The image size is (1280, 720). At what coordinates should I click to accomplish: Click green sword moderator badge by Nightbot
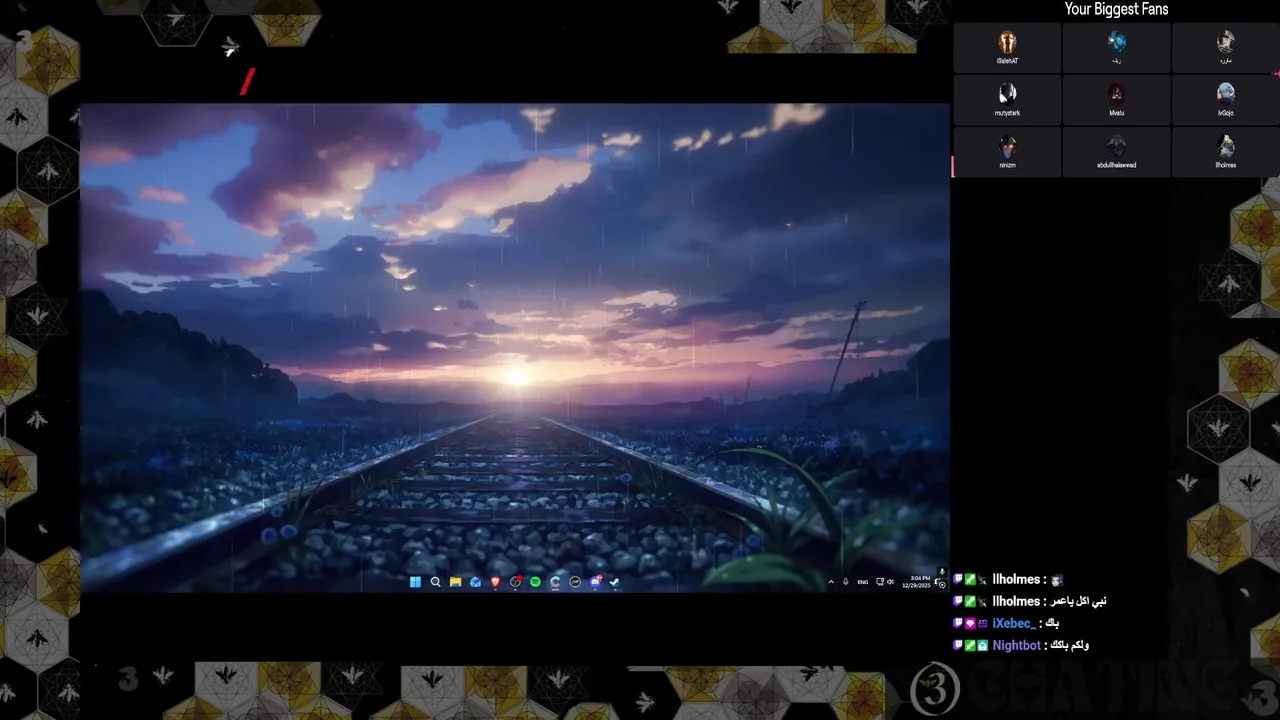(x=969, y=645)
